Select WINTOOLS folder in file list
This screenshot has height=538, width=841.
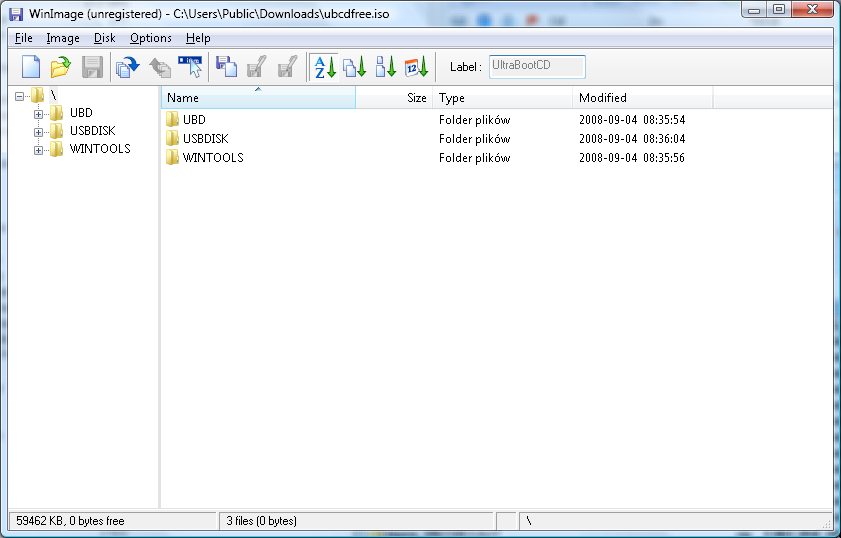pyautogui.click(x=213, y=158)
